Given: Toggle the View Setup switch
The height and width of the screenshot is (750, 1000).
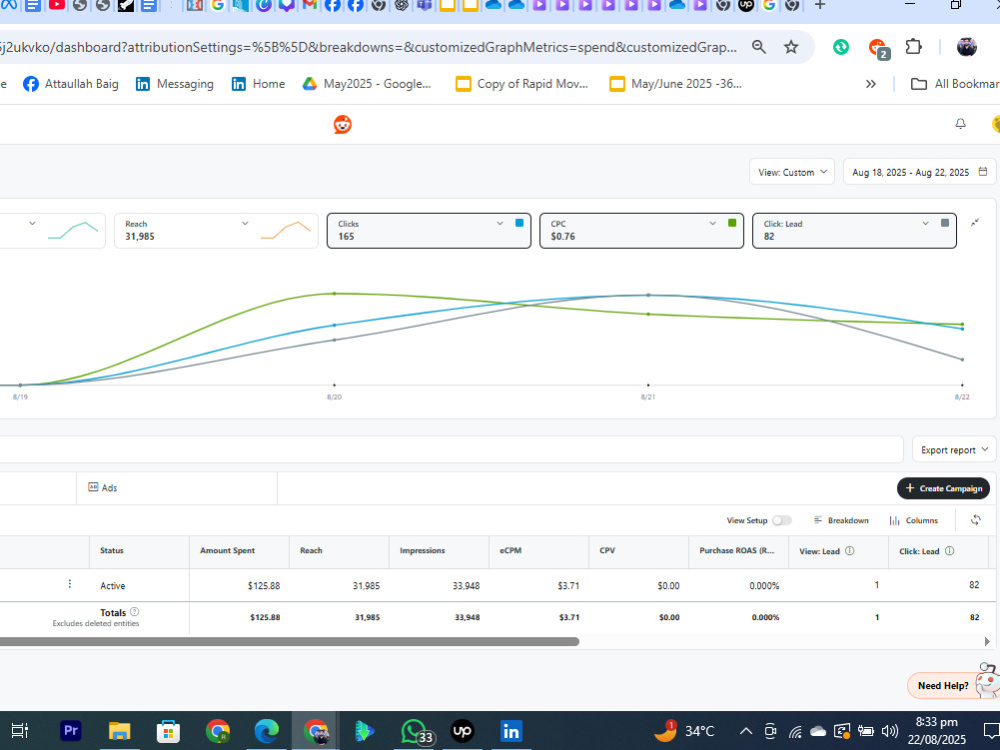Looking at the screenshot, I should tap(781, 520).
